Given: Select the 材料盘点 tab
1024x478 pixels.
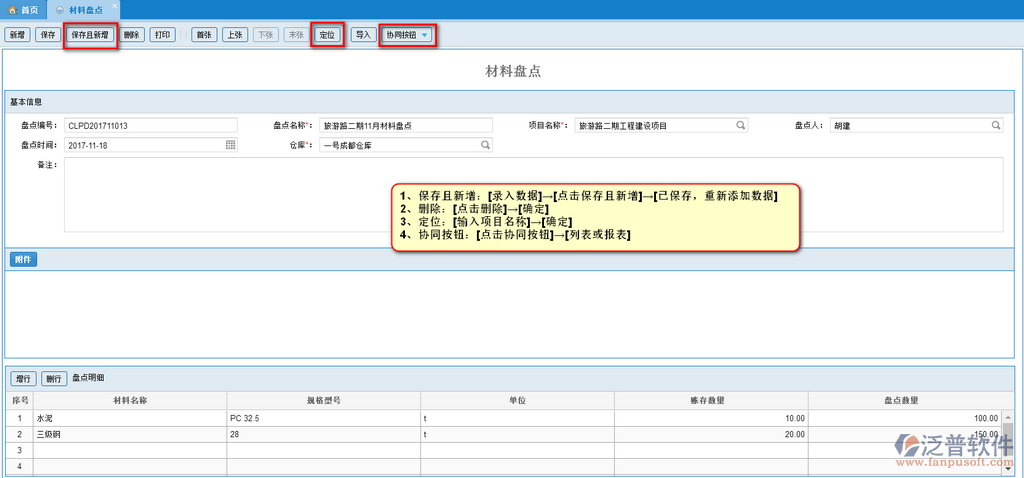Looking at the screenshot, I should [x=84, y=8].
